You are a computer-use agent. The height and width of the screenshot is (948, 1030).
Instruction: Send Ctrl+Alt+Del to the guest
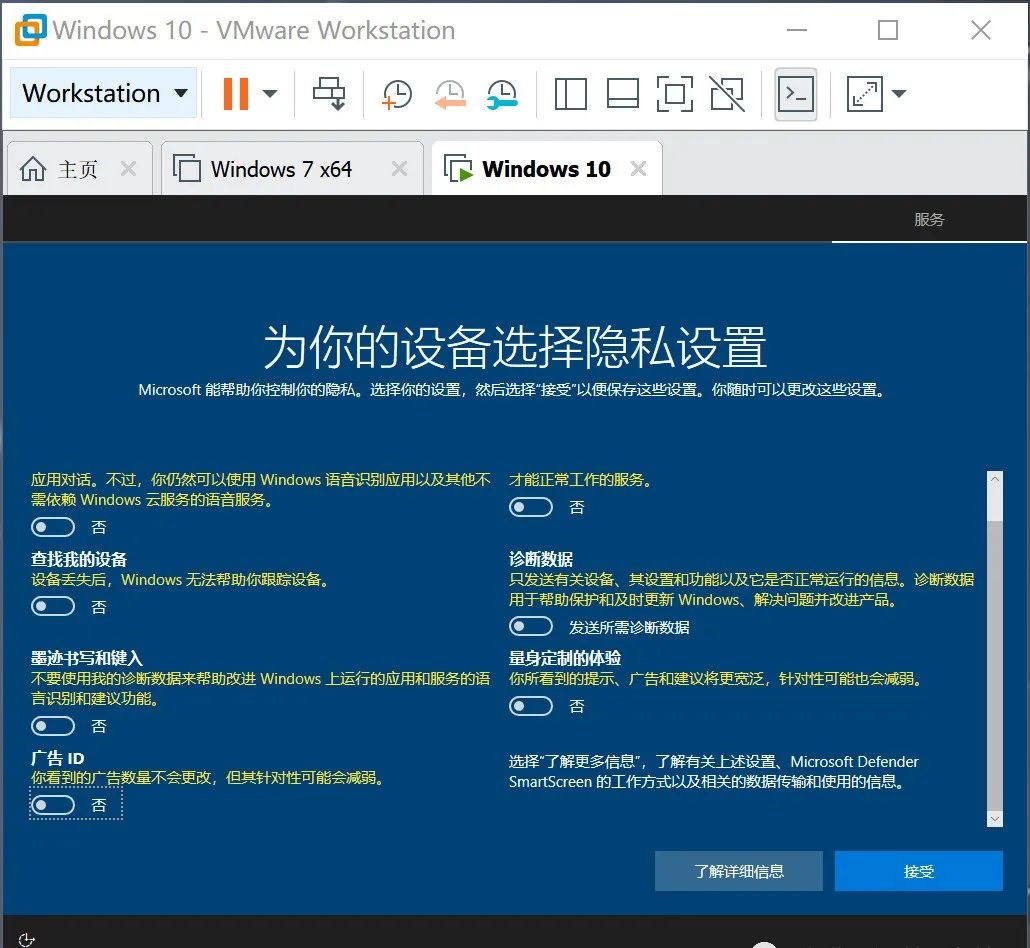[329, 93]
